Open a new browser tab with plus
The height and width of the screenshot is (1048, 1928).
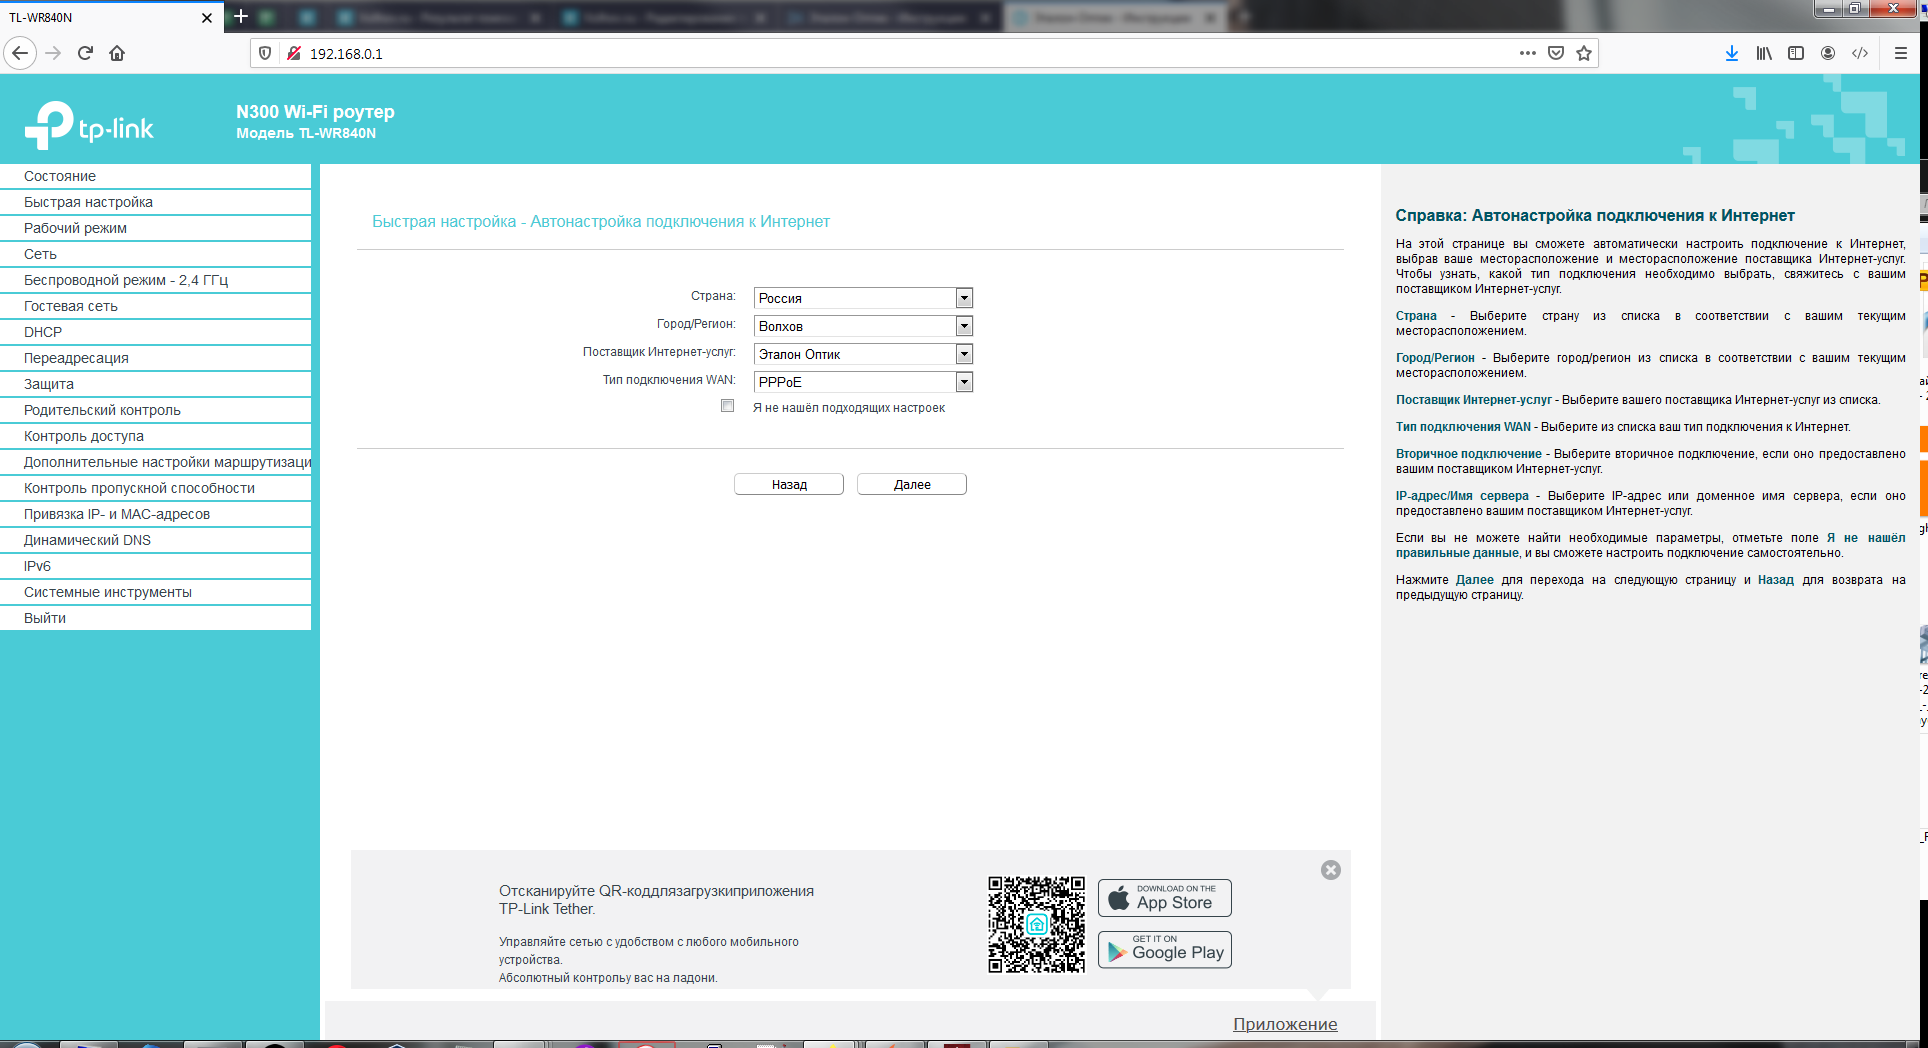240,16
